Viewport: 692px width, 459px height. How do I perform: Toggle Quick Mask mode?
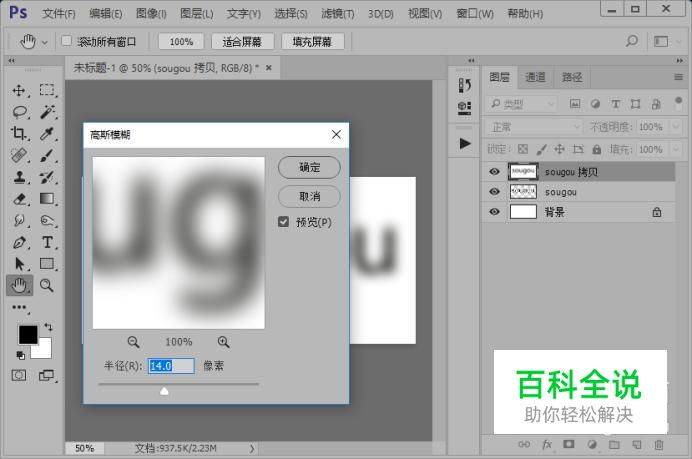point(19,375)
